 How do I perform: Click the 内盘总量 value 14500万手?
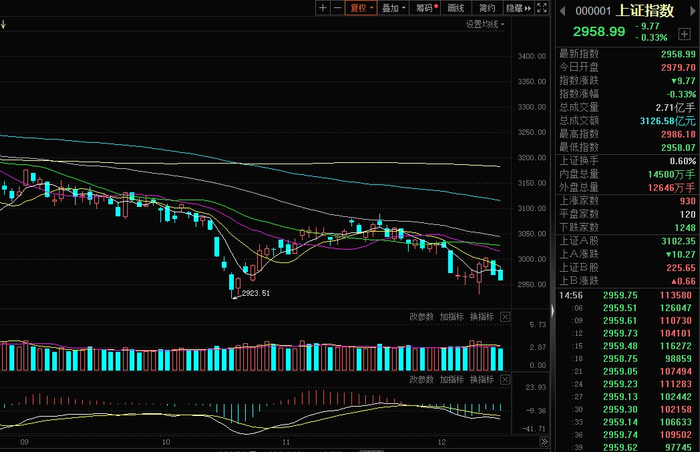pyautogui.click(x=671, y=175)
